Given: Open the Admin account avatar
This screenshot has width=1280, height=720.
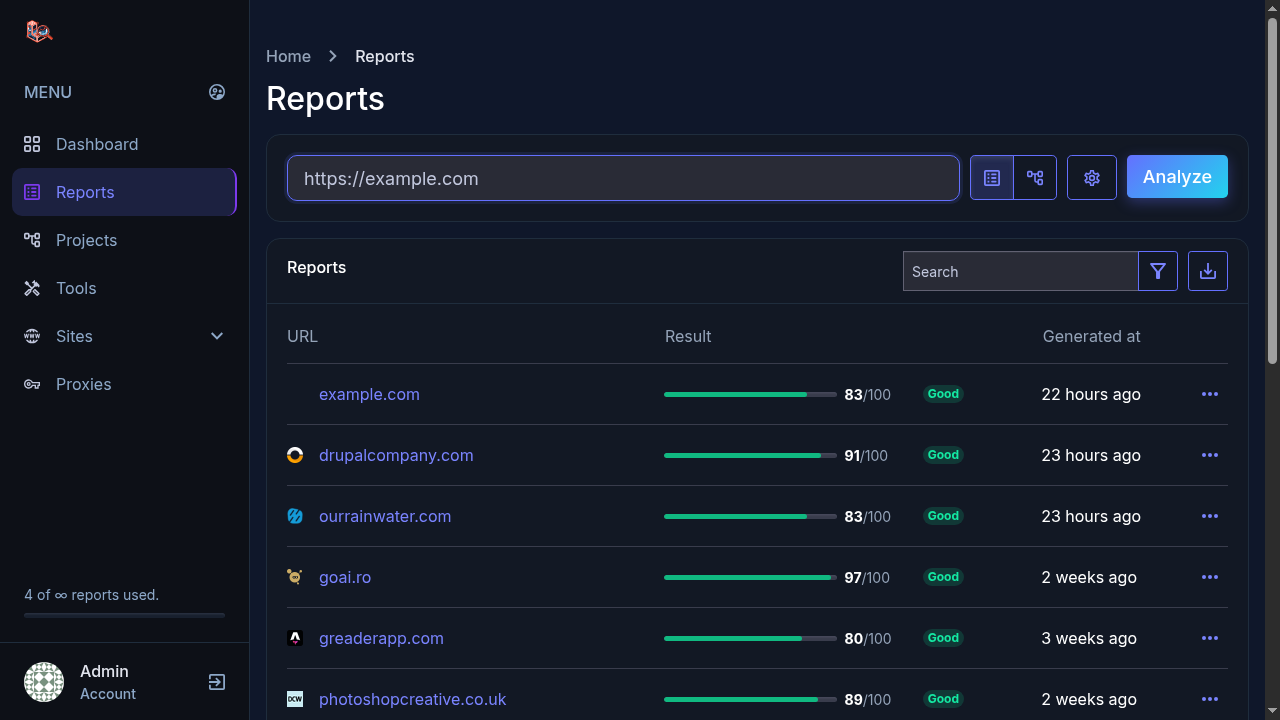Looking at the screenshot, I should (44, 682).
